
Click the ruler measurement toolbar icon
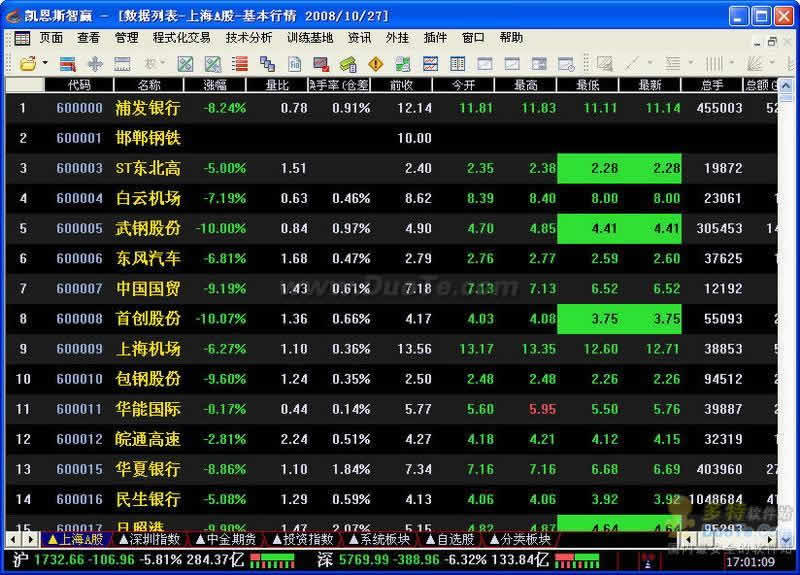[x=122, y=64]
